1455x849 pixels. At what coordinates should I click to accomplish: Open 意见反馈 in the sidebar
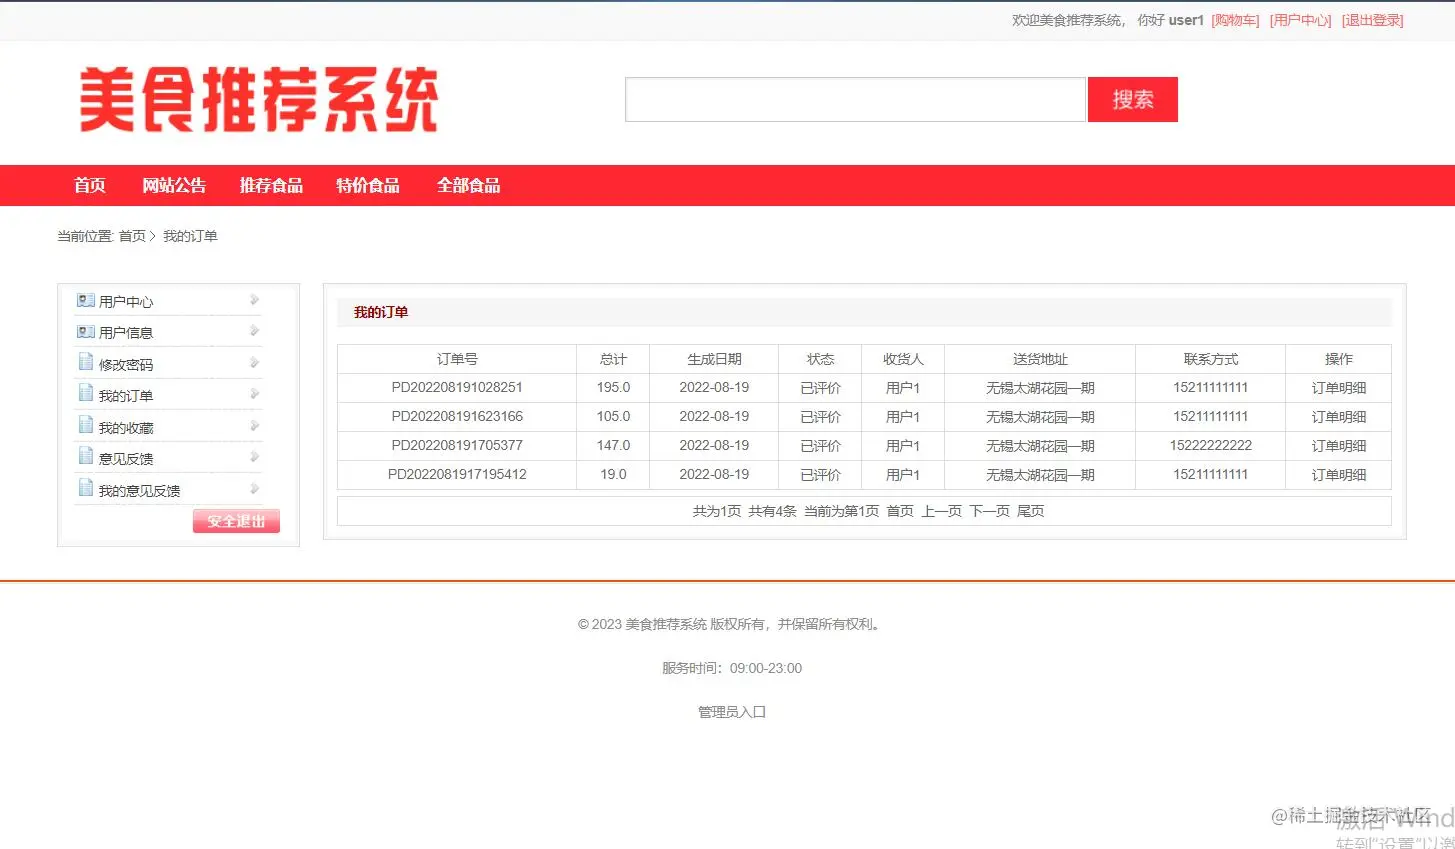point(126,459)
